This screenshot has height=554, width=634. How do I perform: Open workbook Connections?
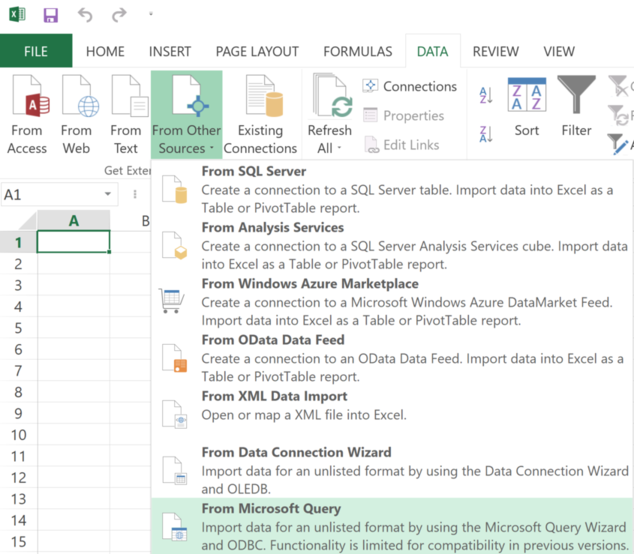[x=410, y=86]
